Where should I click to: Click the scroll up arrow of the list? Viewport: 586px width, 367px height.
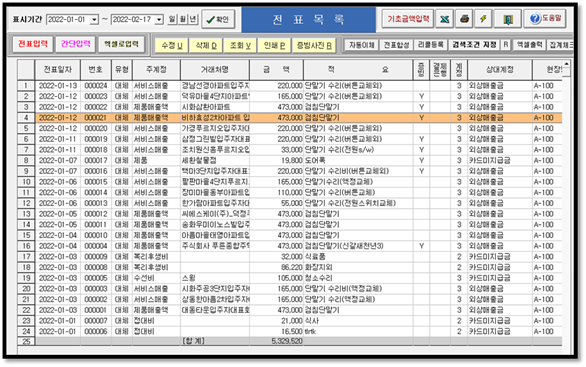pos(567,64)
